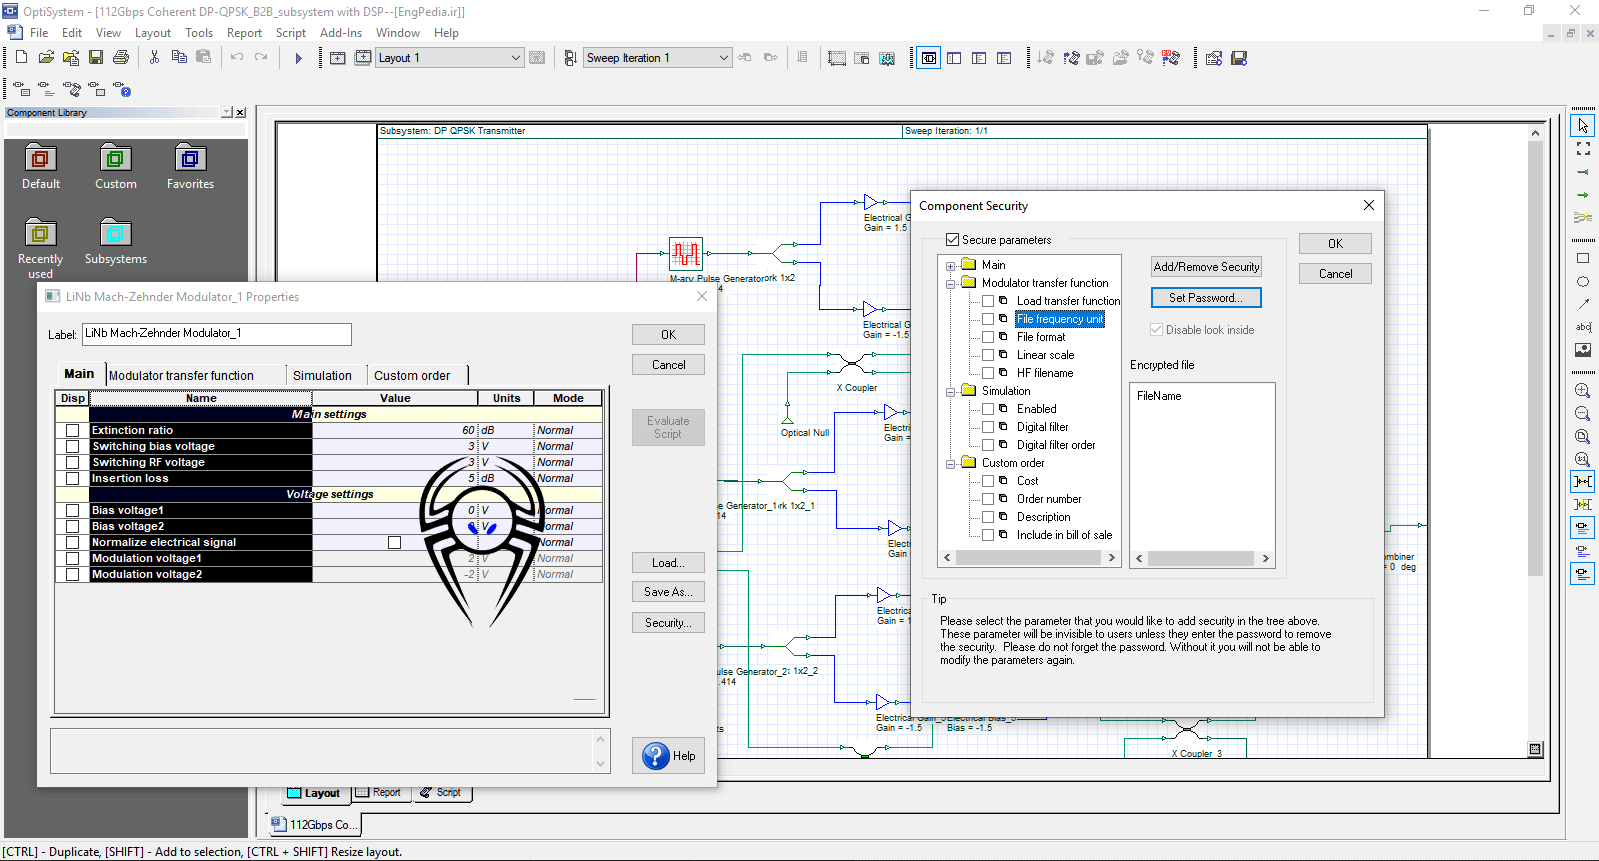The image size is (1599, 861).
Task: Tick the Disp checkbox for Extinction ratio
Action: click(72, 431)
